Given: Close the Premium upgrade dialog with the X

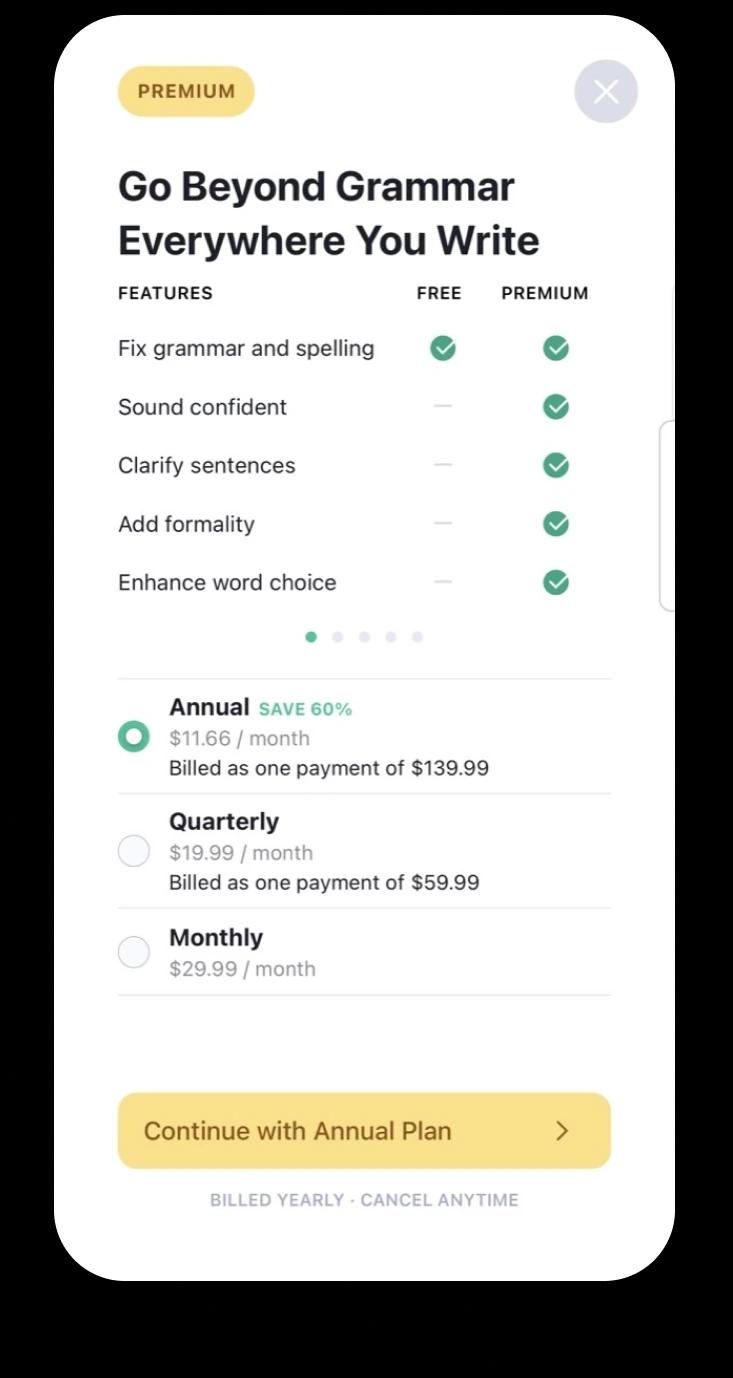Looking at the screenshot, I should coord(606,91).
